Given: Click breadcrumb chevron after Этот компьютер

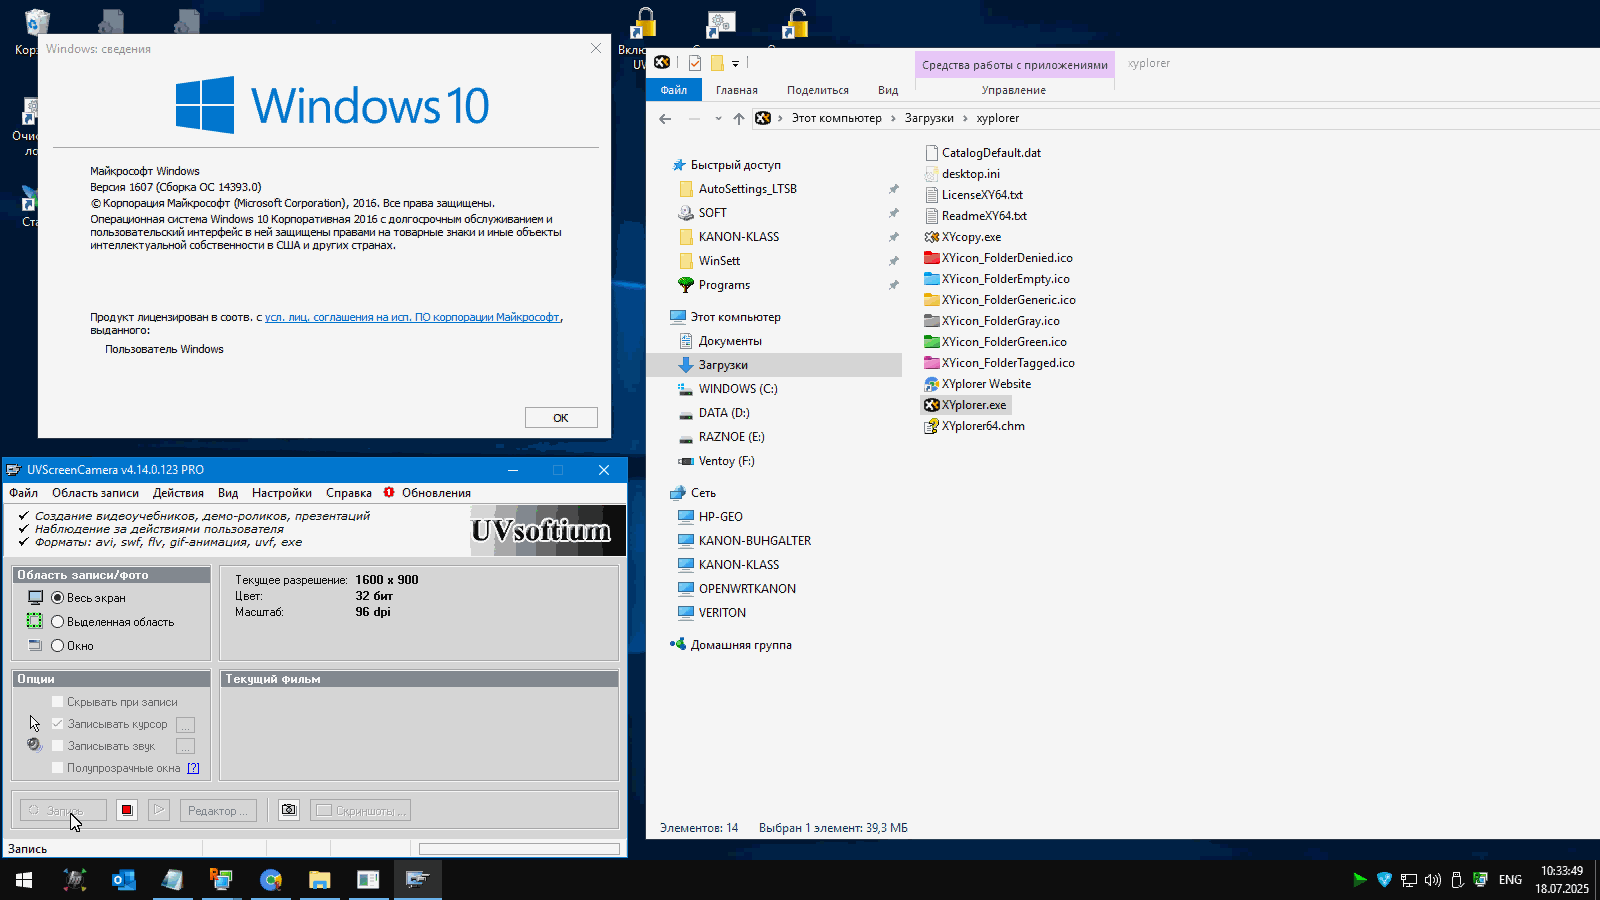Looking at the screenshot, I should [x=893, y=118].
